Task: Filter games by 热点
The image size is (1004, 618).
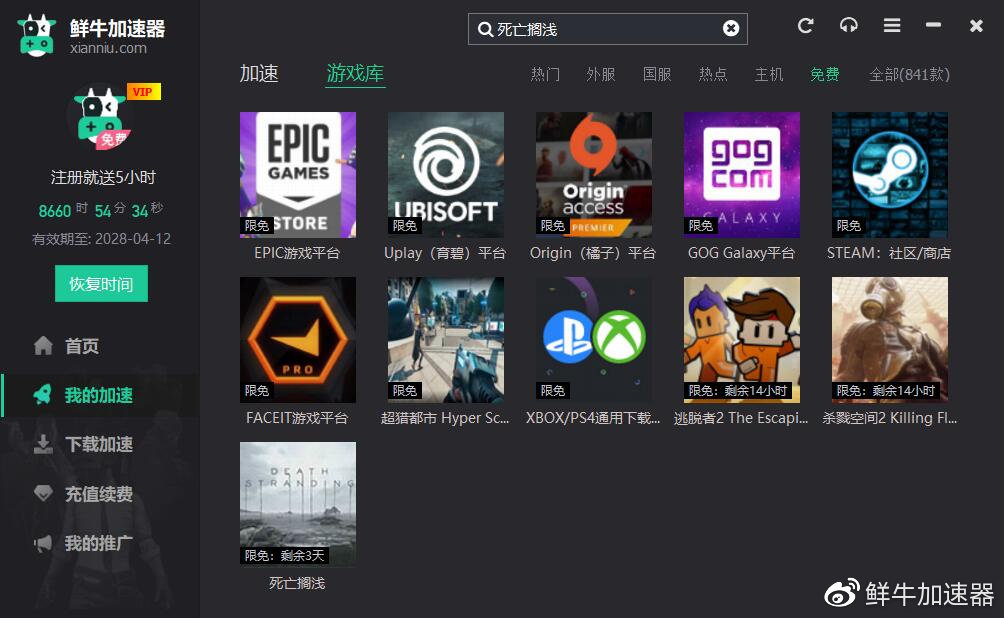Action: tap(713, 75)
